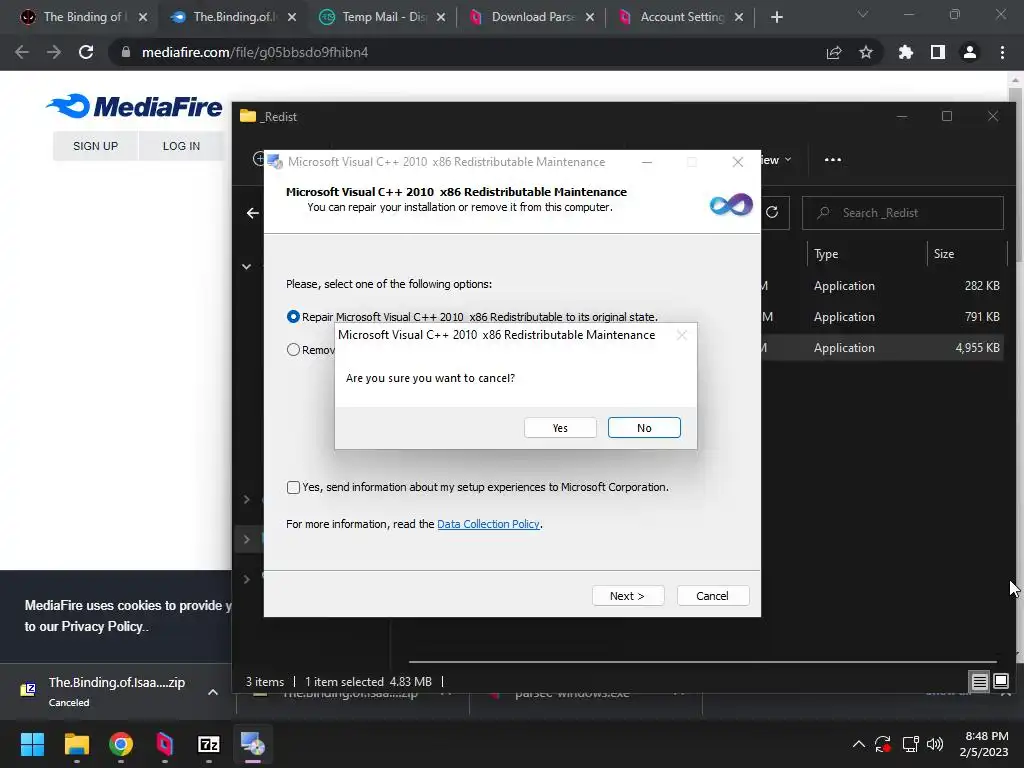The height and width of the screenshot is (768, 1024).
Task: Show hidden system tray icons
Action: 859,744
